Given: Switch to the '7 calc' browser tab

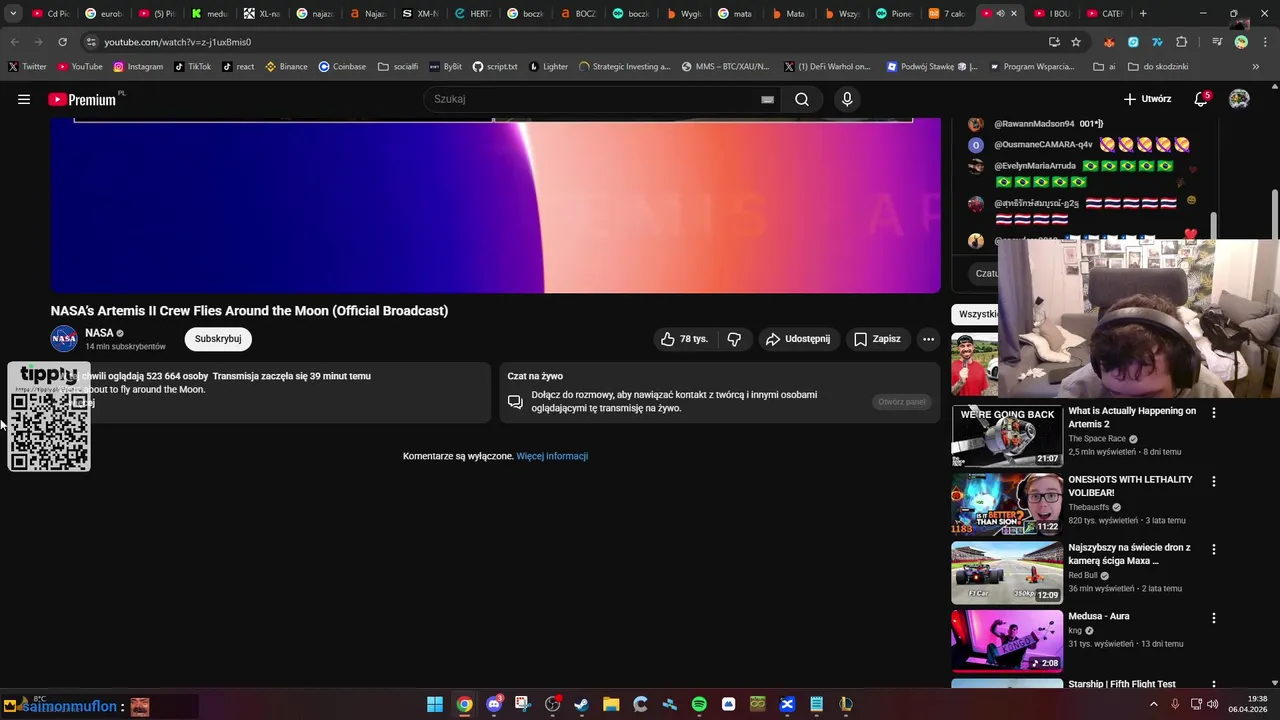Looking at the screenshot, I should pos(947,13).
